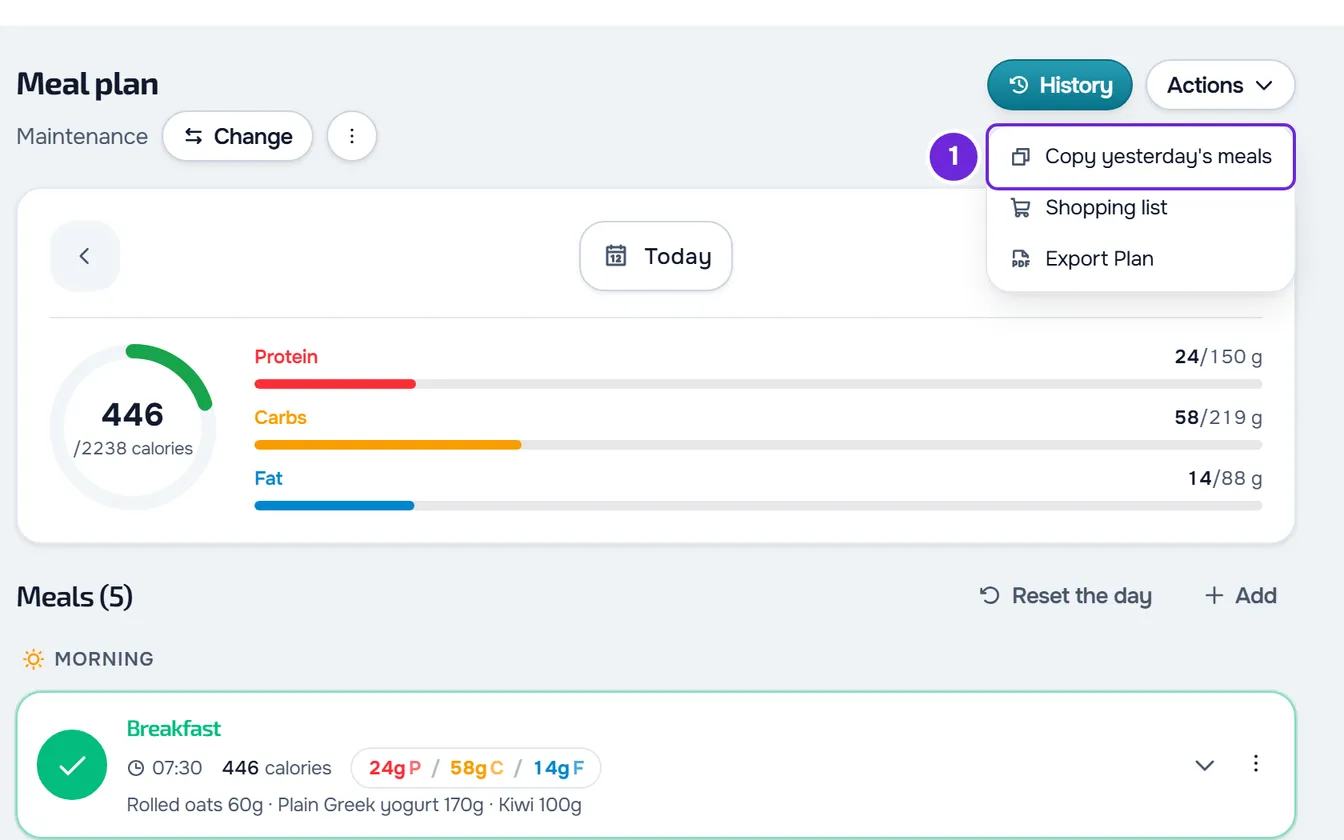
Task: Open the Shopping list
Action: (x=1141, y=207)
